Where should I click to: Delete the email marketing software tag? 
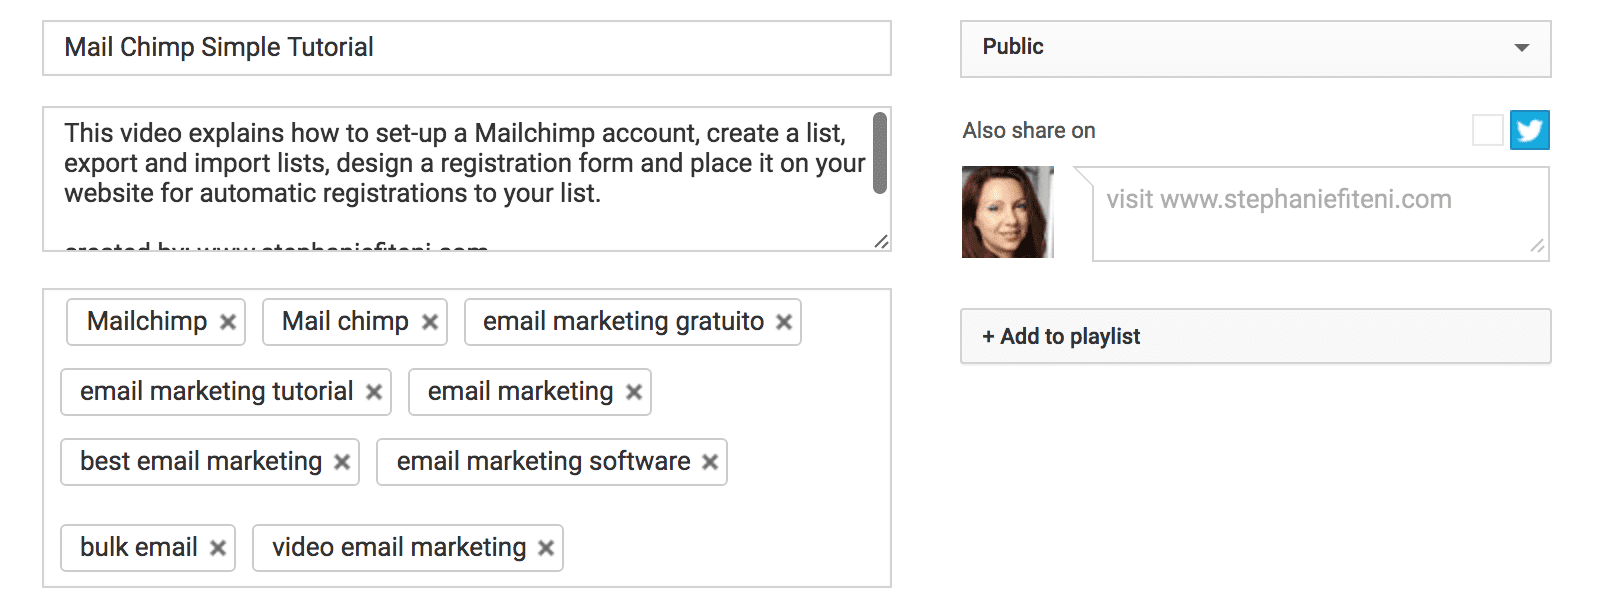click(710, 462)
